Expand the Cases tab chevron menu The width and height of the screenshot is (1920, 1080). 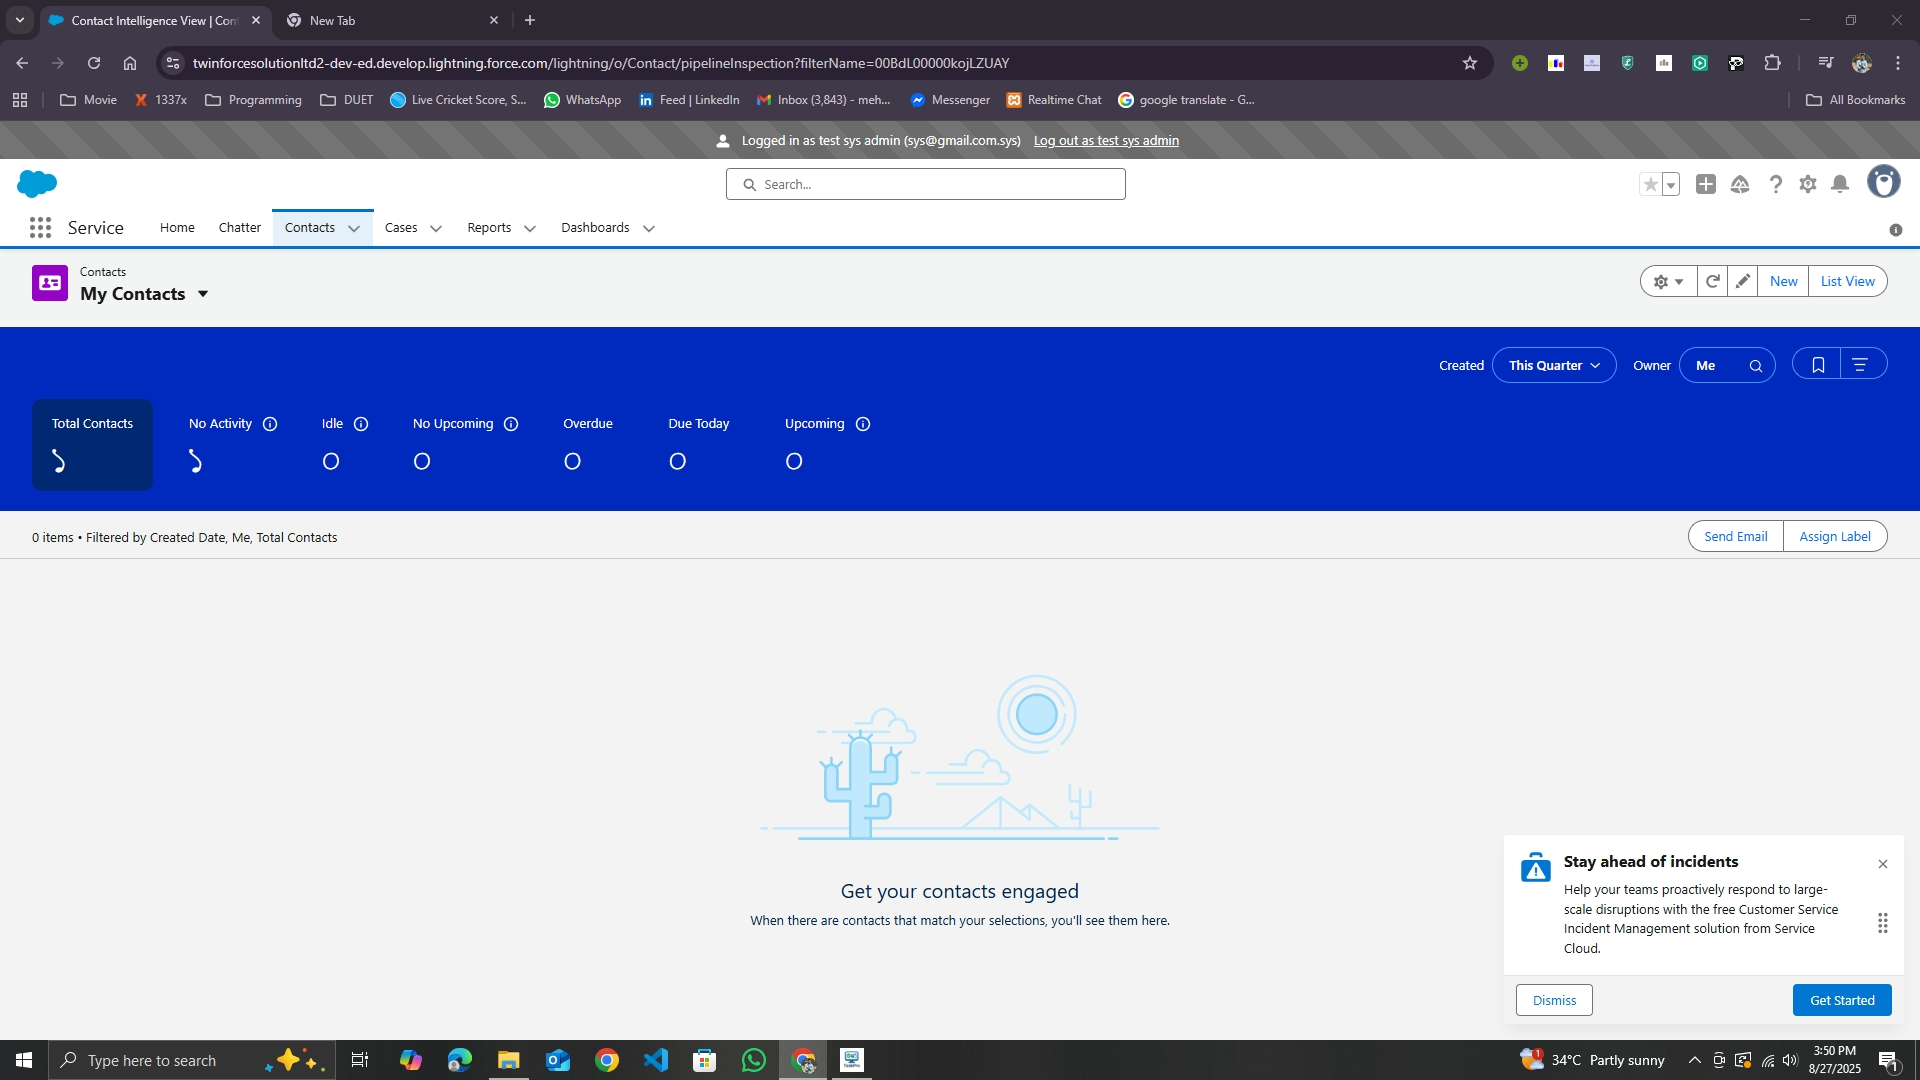436,229
